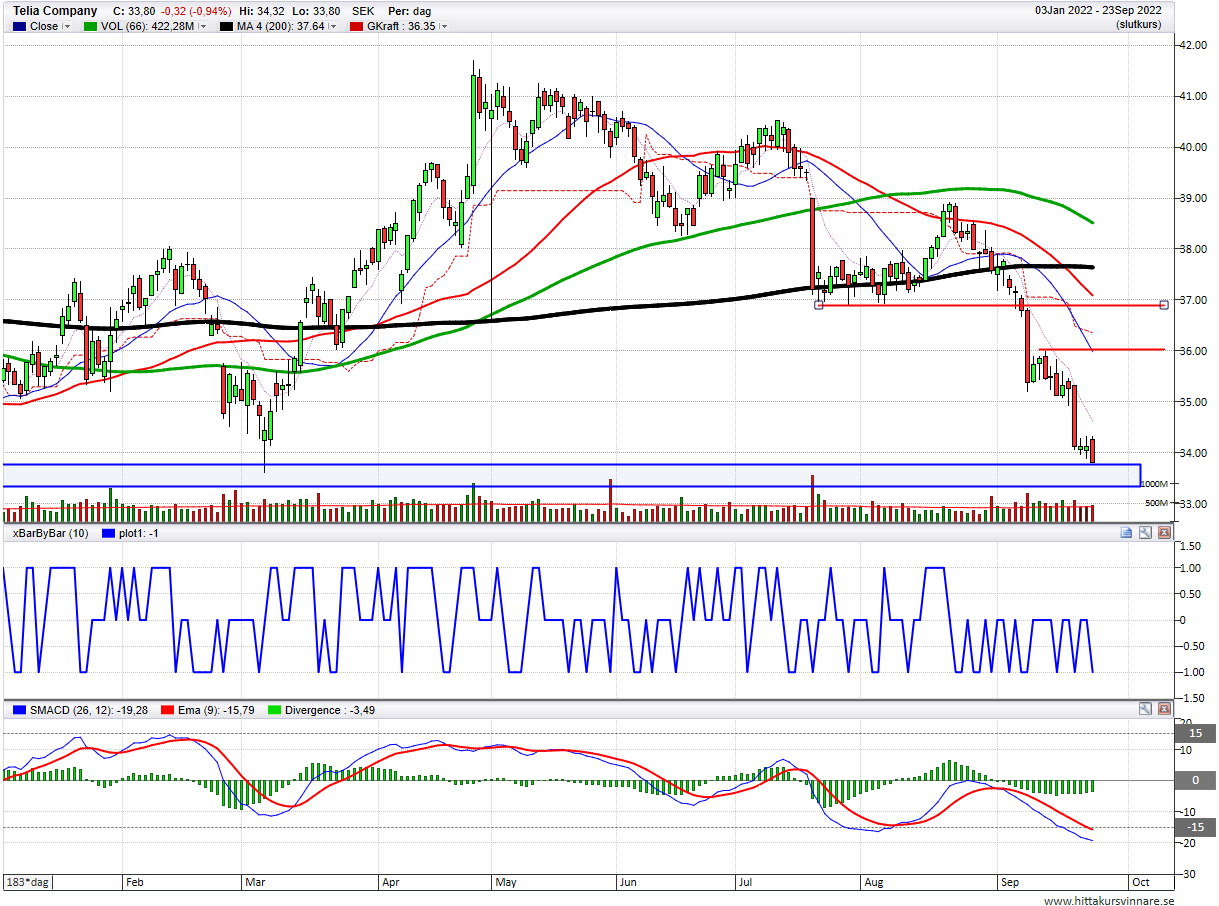
Task: Open SMACD panel settings wrench icon
Action: pyautogui.click(x=1145, y=709)
